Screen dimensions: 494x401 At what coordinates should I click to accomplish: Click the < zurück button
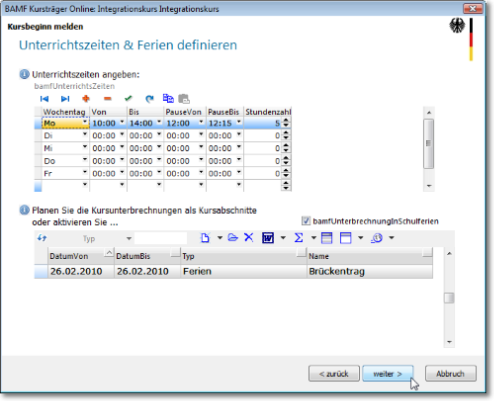pyautogui.click(x=334, y=374)
